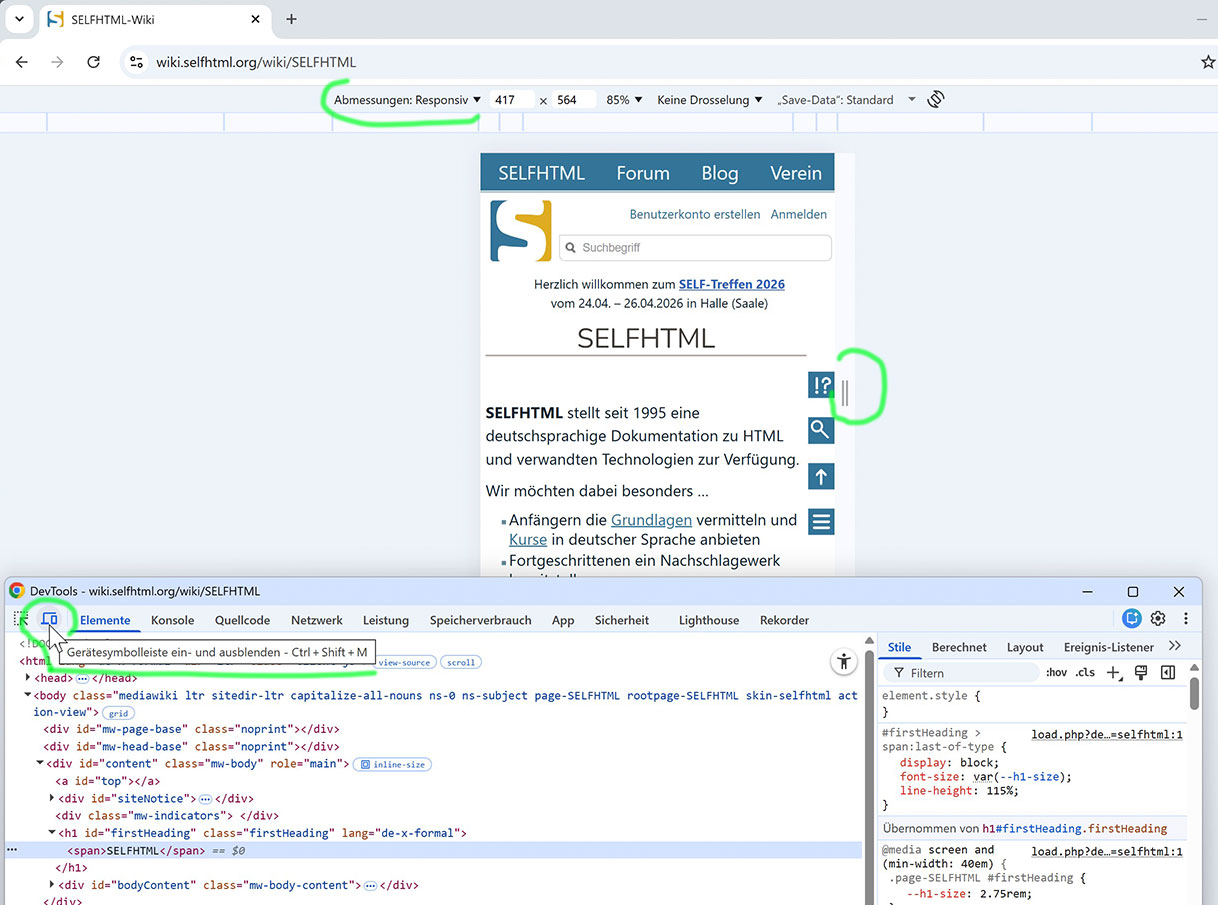This screenshot has width=1218, height=905.
Task: Toggle :hov pseudo-class state filter
Action: coord(1056,672)
